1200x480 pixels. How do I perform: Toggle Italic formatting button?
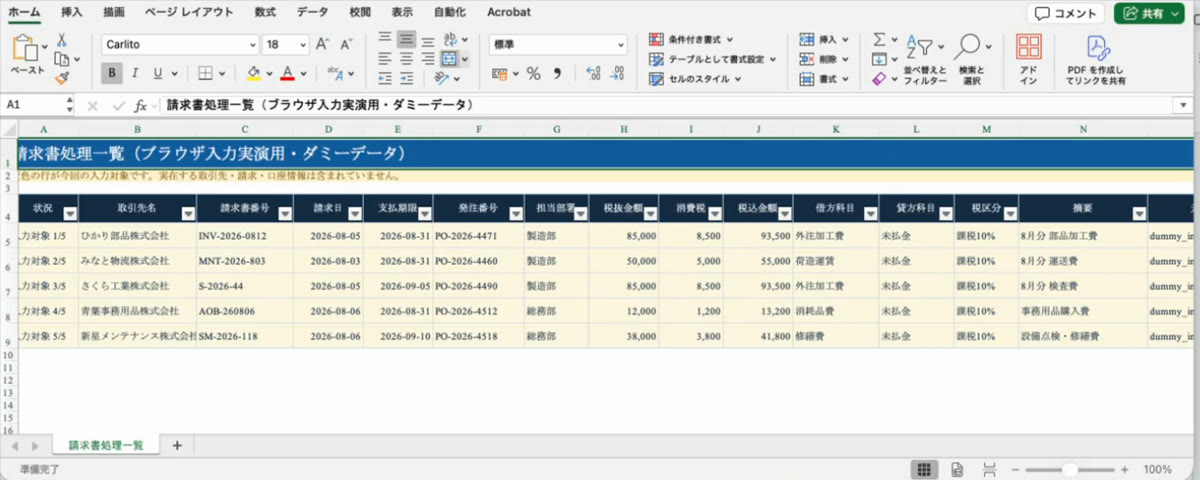135,73
